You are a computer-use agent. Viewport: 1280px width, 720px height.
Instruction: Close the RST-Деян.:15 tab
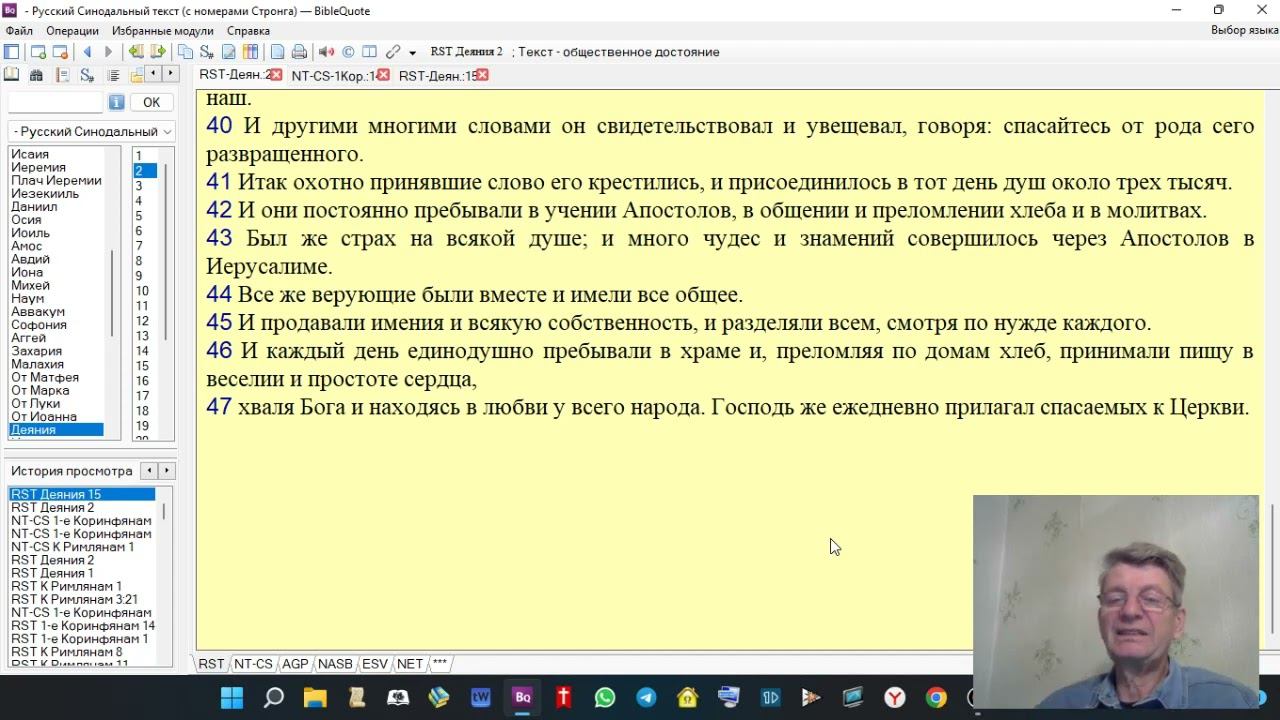point(483,75)
